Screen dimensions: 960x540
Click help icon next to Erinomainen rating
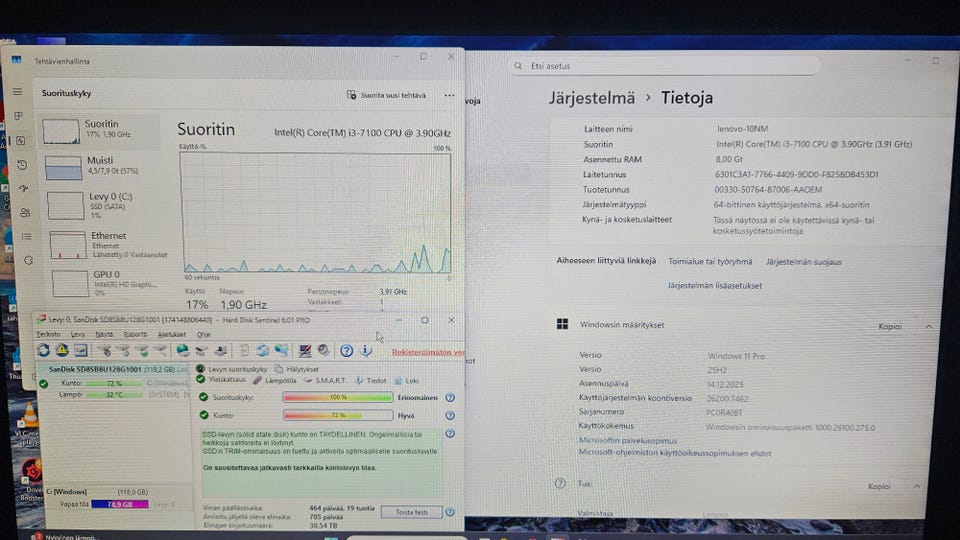tap(450, 397)
